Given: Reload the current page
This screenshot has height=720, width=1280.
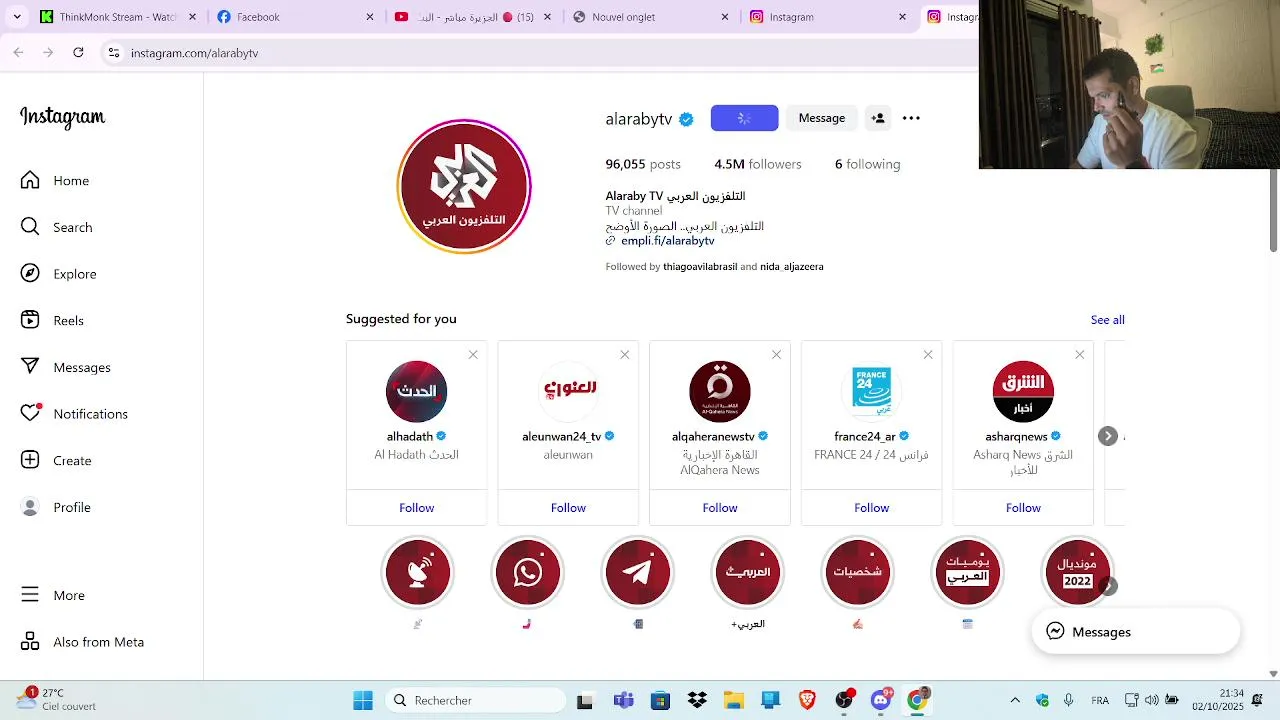Looking at the screenshot, I should coord(78,53).
